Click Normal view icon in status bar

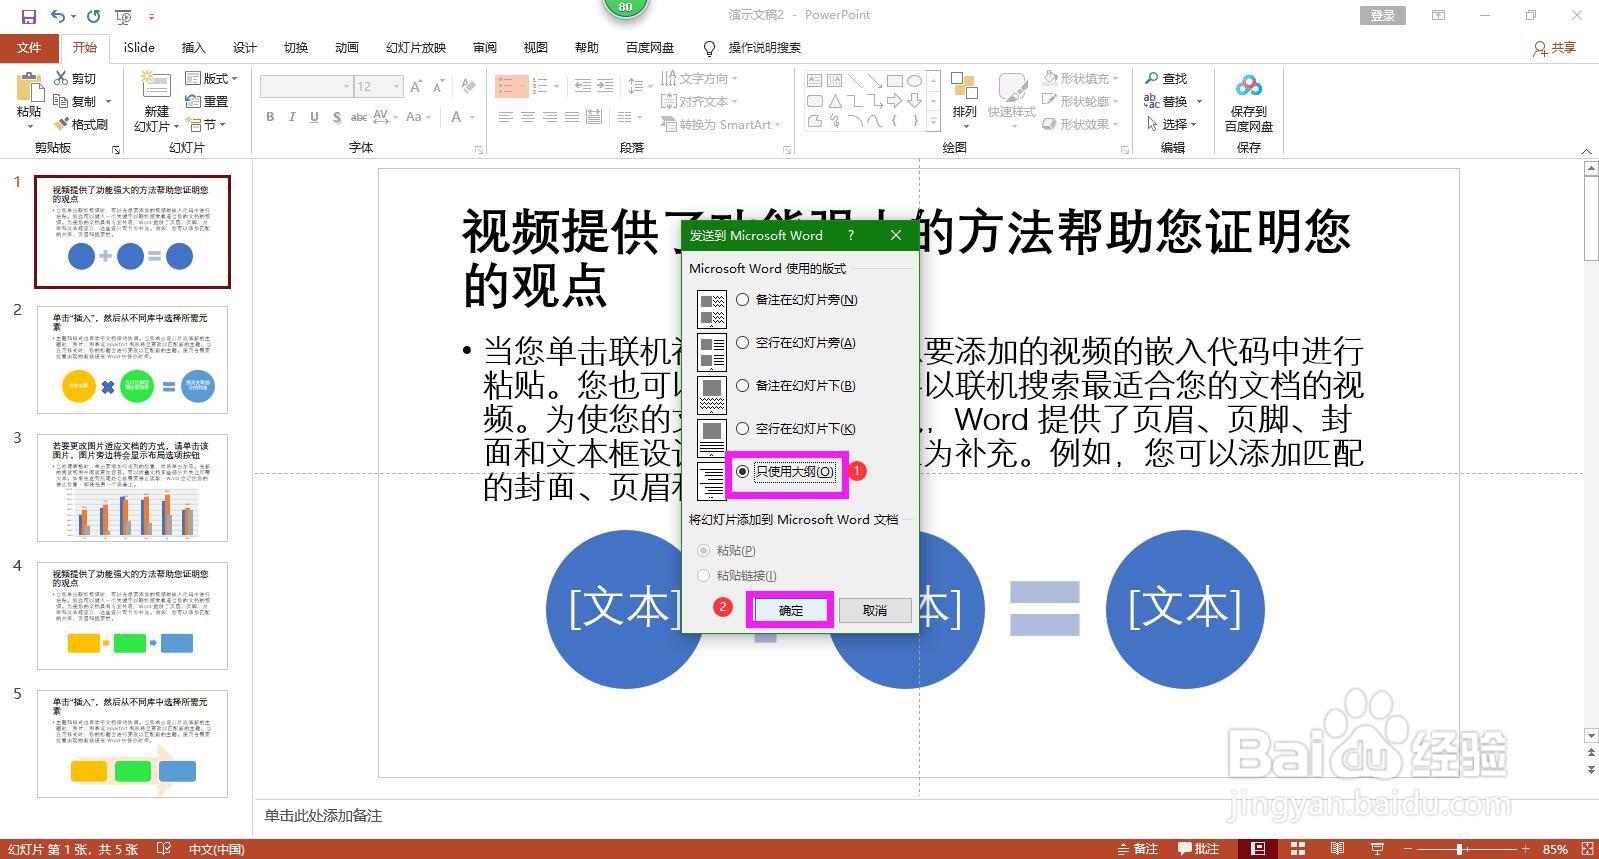point(1258,849)
